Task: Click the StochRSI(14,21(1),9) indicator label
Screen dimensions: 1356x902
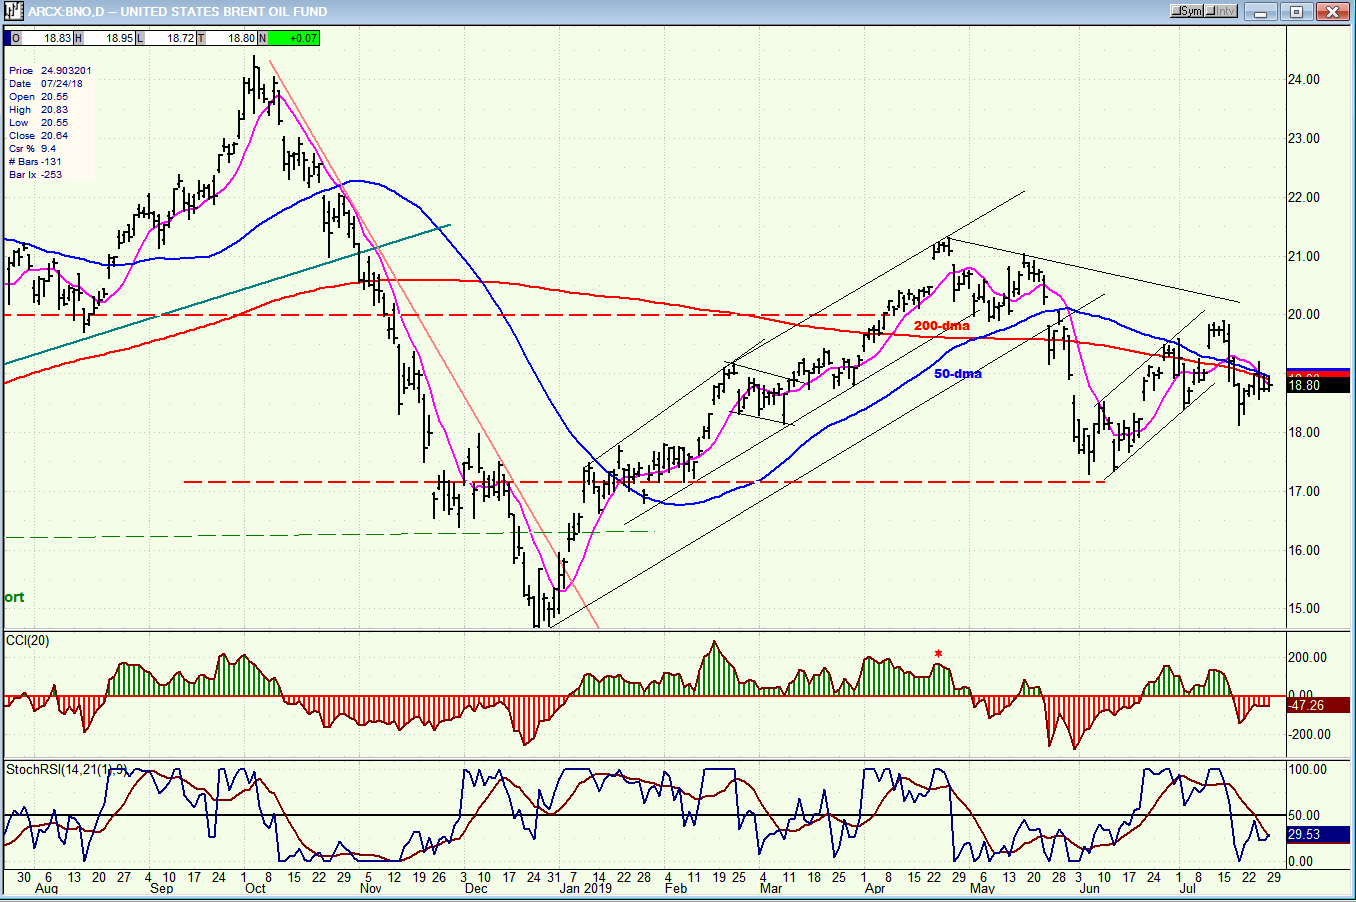Action: point(67,770)
